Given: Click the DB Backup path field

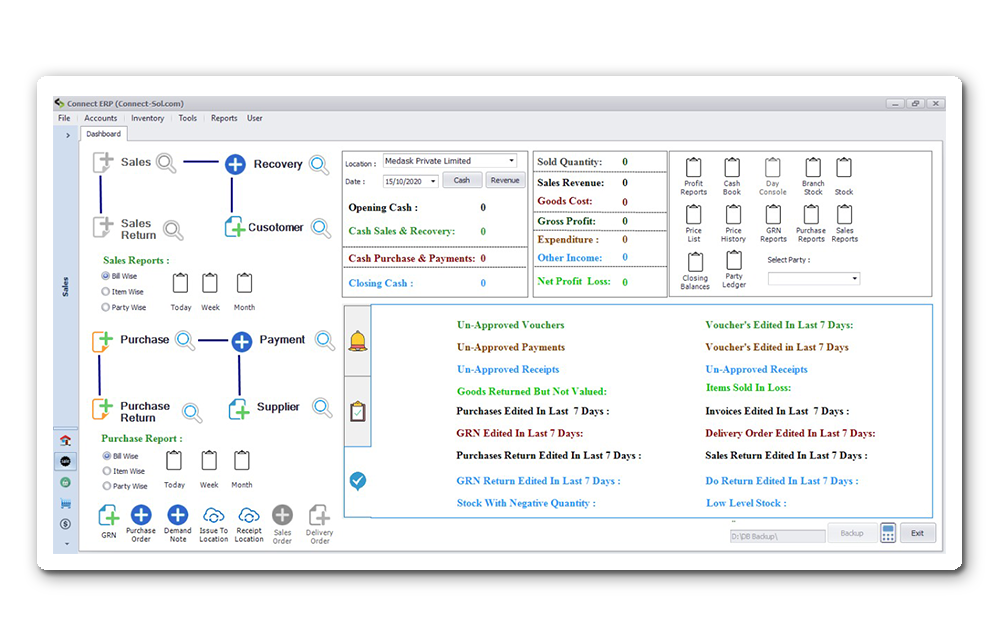Looking at the screenshot, I should tap(777, 536).
